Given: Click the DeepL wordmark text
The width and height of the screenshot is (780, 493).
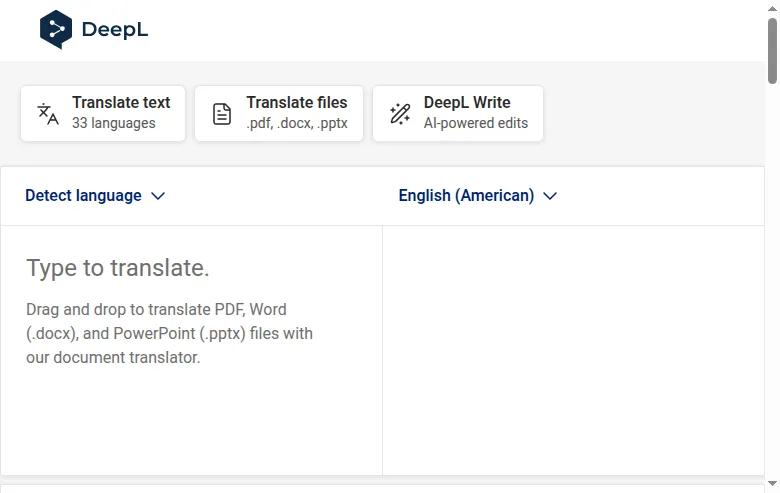Looking at the screenshot, I should 115,30.
